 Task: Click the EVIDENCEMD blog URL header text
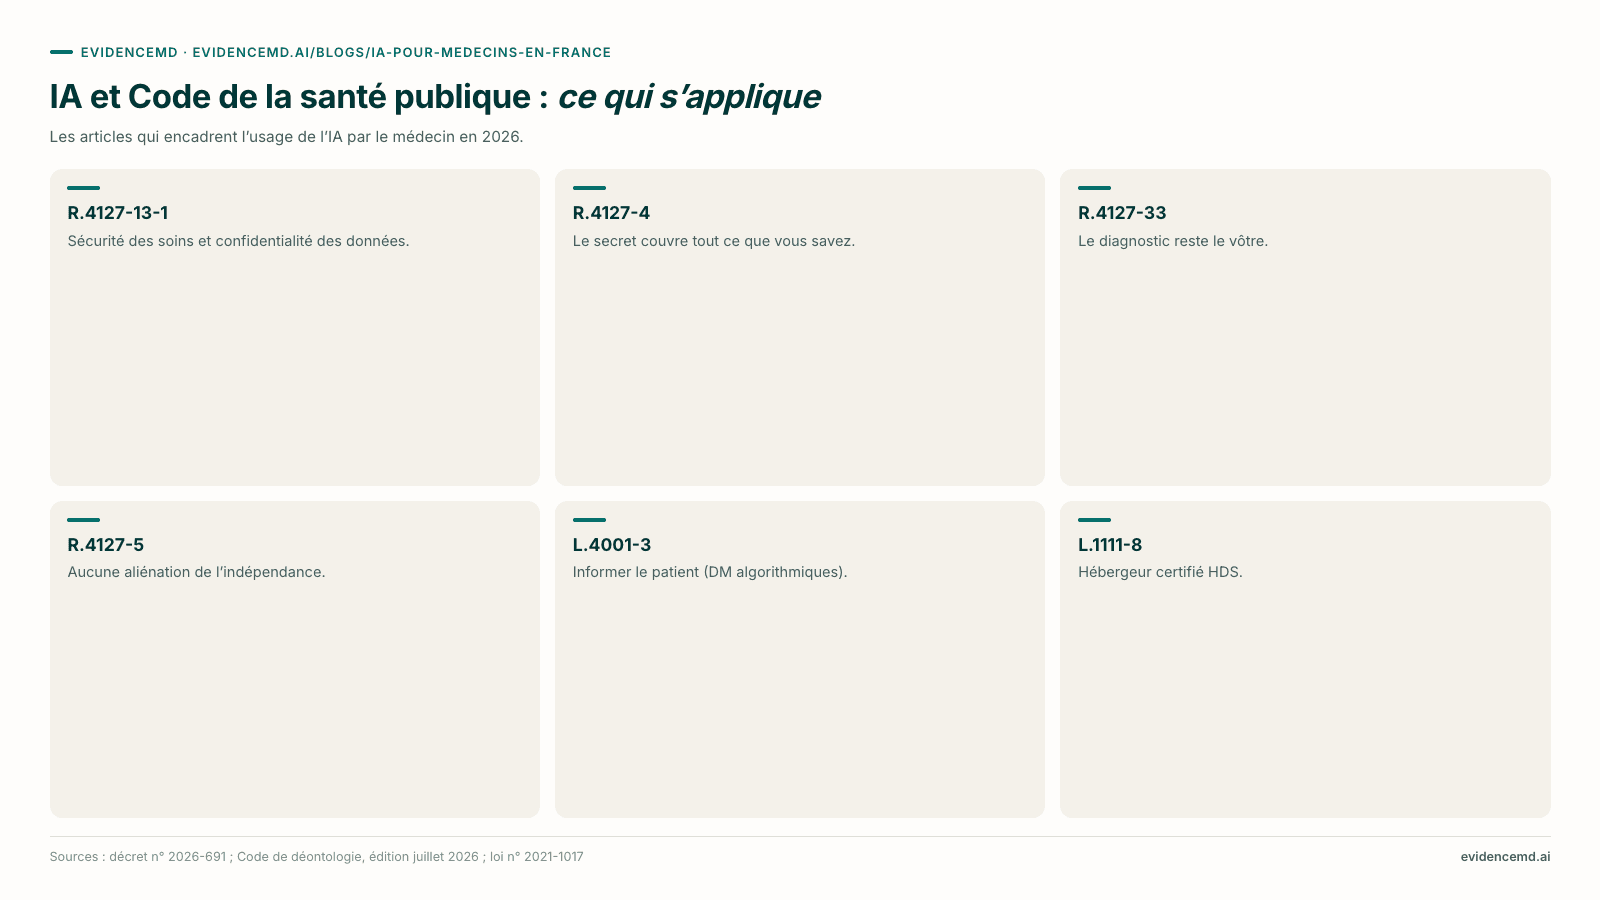[346, 52]
